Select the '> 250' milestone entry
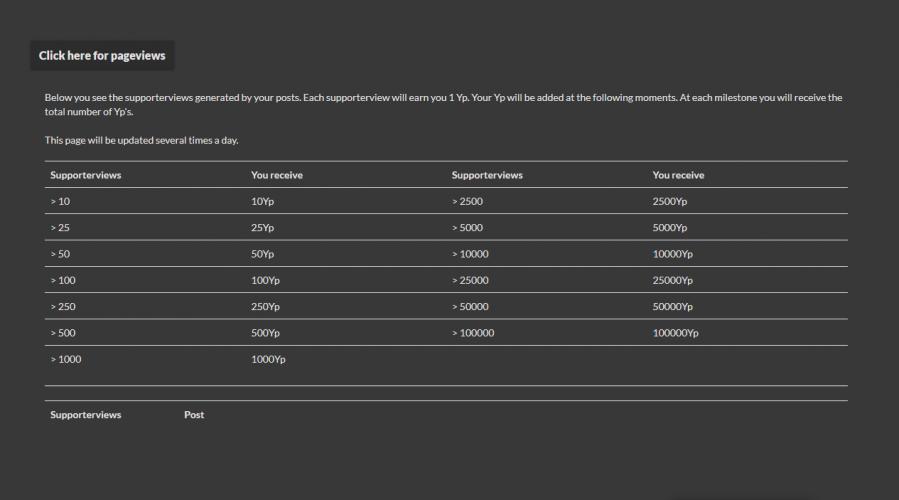Screen dimensions: 899x500 tap(63, 307)
